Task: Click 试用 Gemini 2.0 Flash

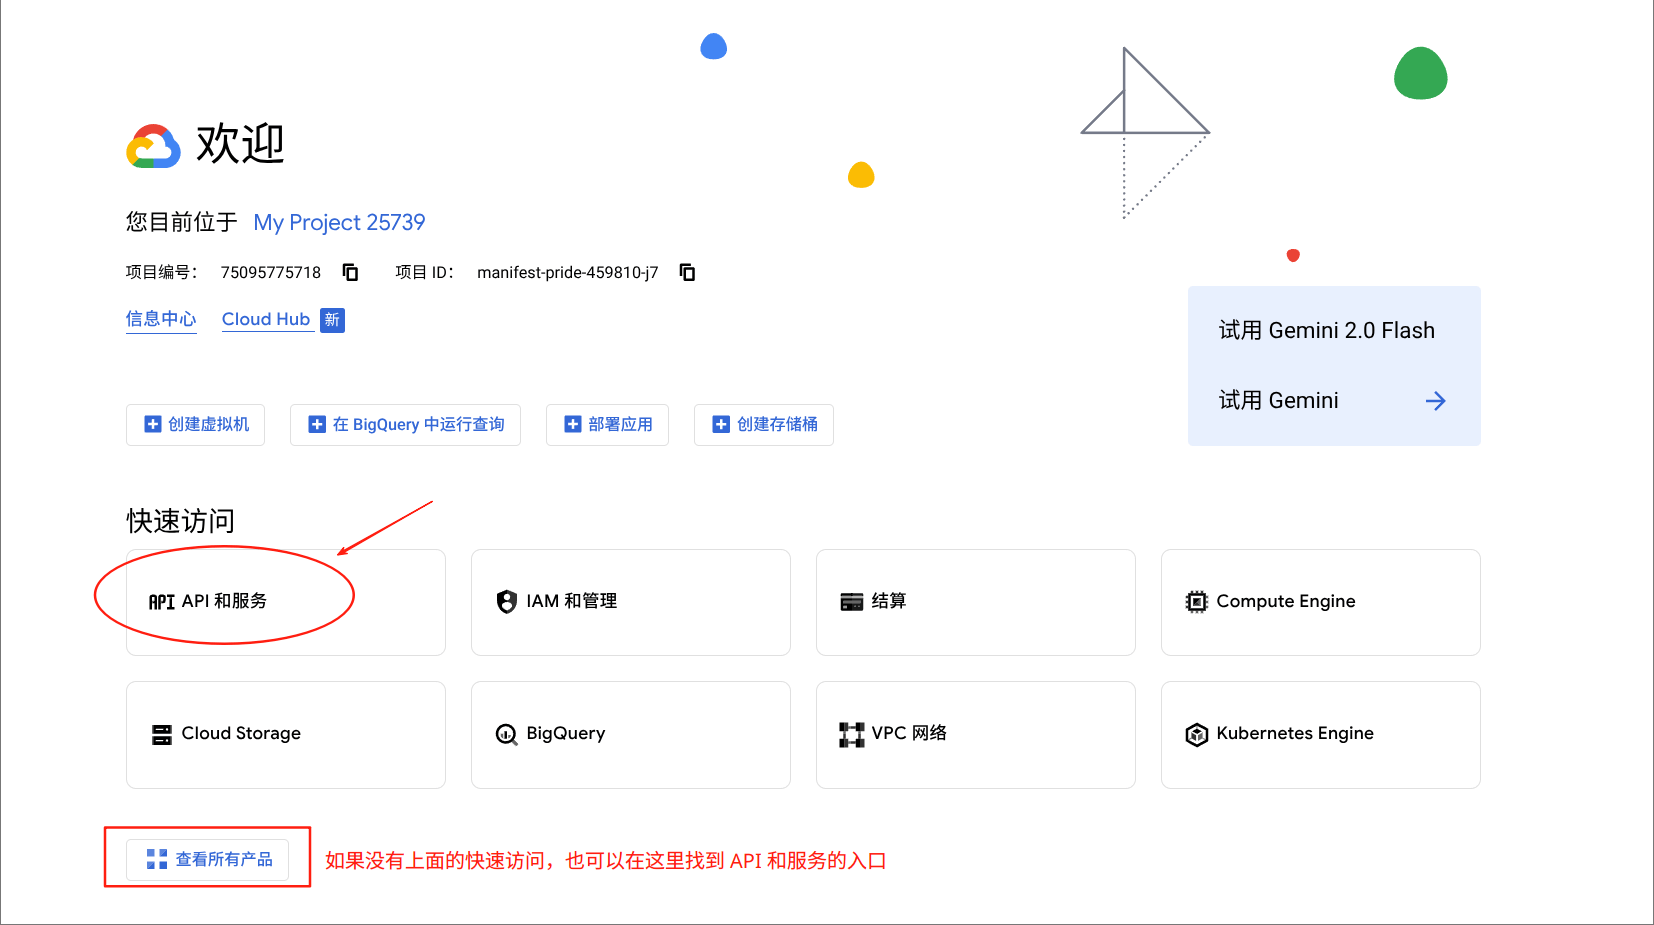Action: 1327,330
